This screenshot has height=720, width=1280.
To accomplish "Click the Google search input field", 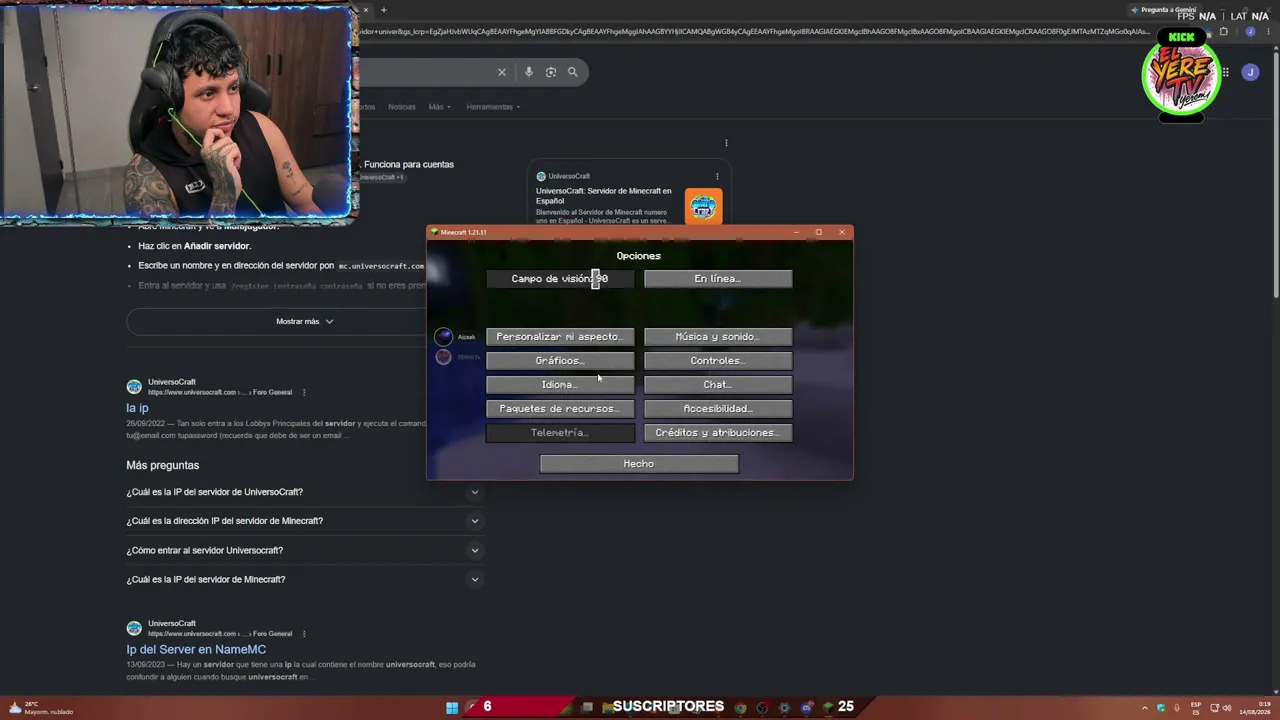I will [425, 72].
